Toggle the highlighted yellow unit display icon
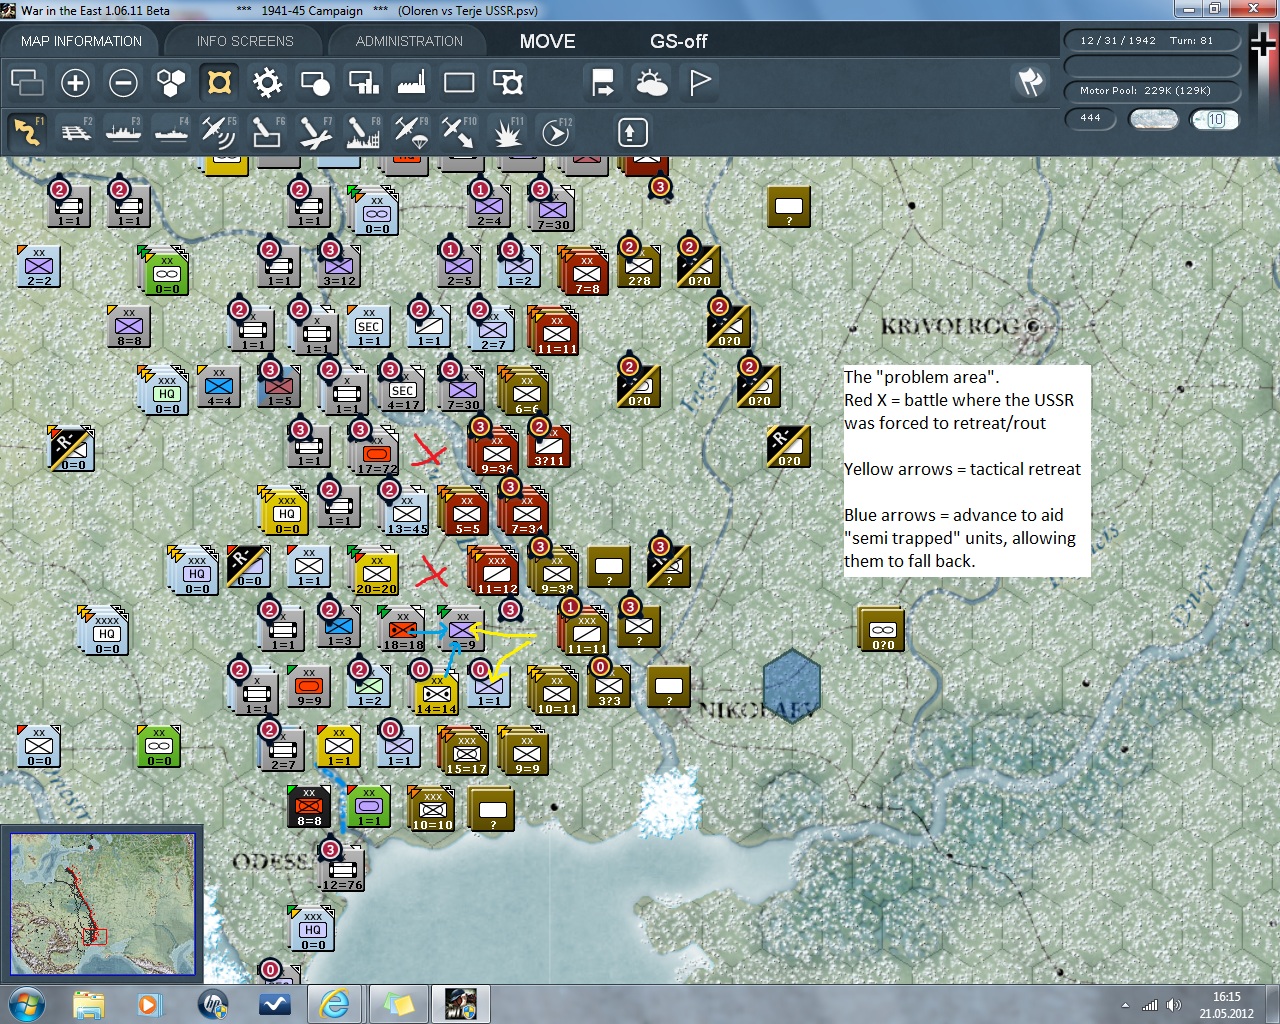This screenshot has height=1024, width=1280. click(x=219, y=83)
